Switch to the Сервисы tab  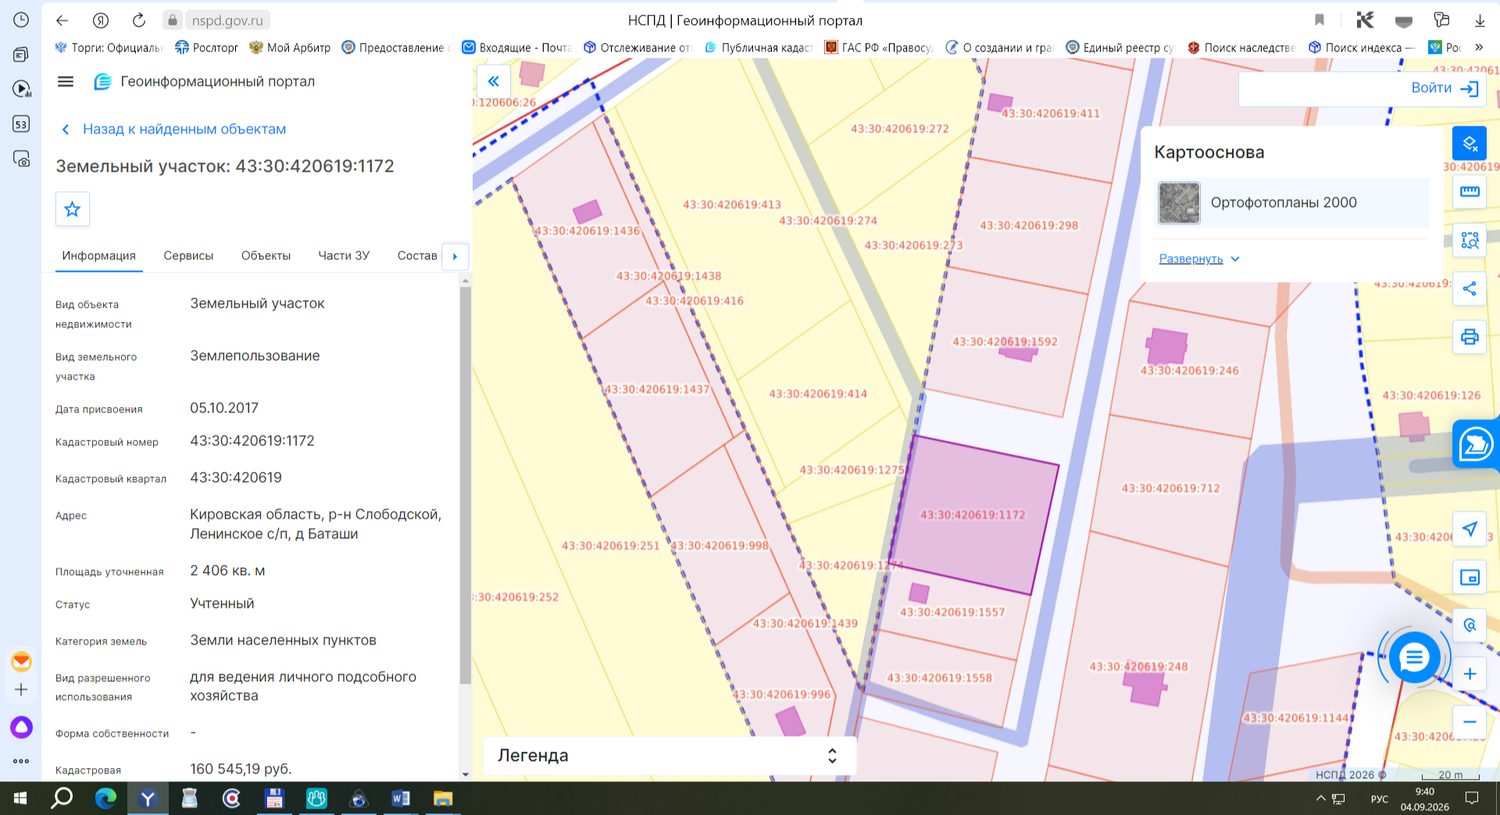[x=188, y=256]
